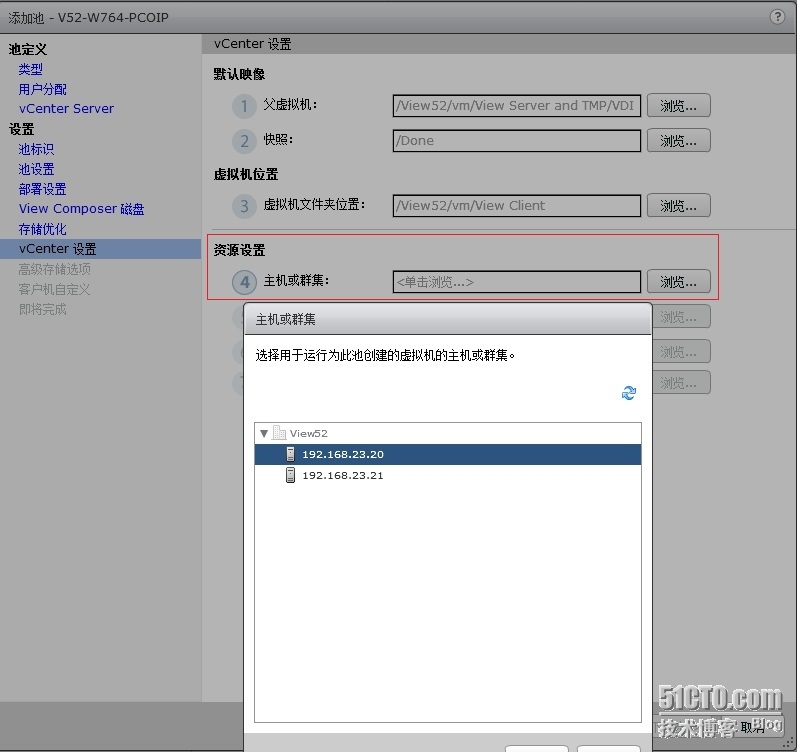Open View Composer 磁盘 link
The image size is (797, 752).
pos(81,209)
